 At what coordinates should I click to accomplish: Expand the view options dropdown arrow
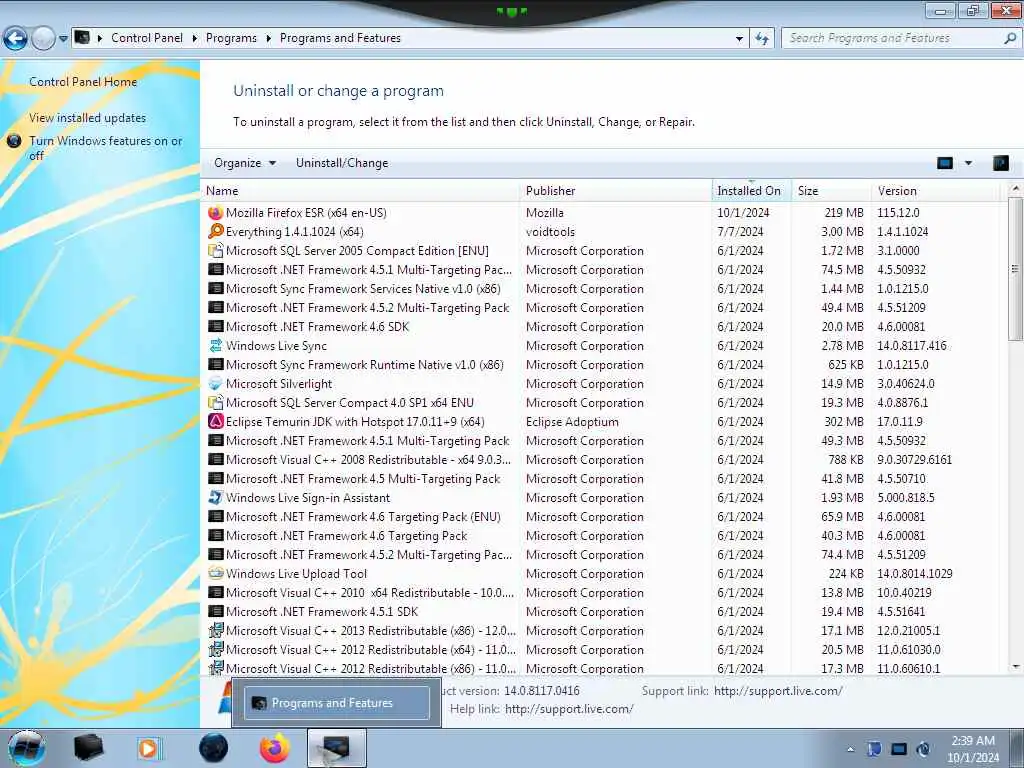click(968, 163)
